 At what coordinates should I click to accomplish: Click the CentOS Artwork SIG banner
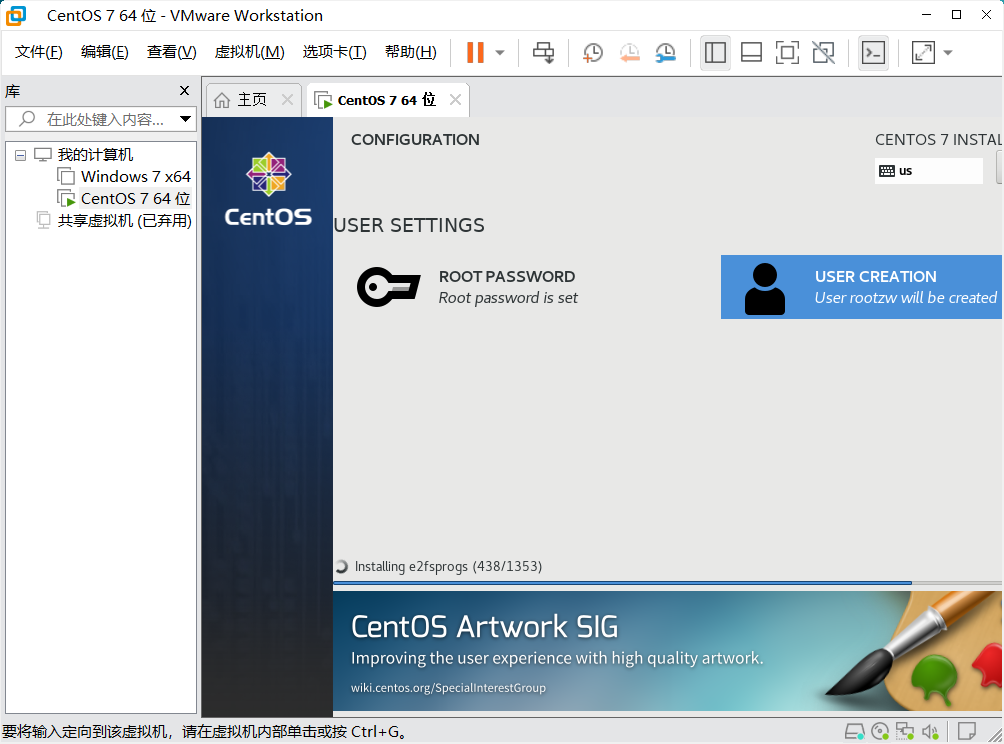667,651
